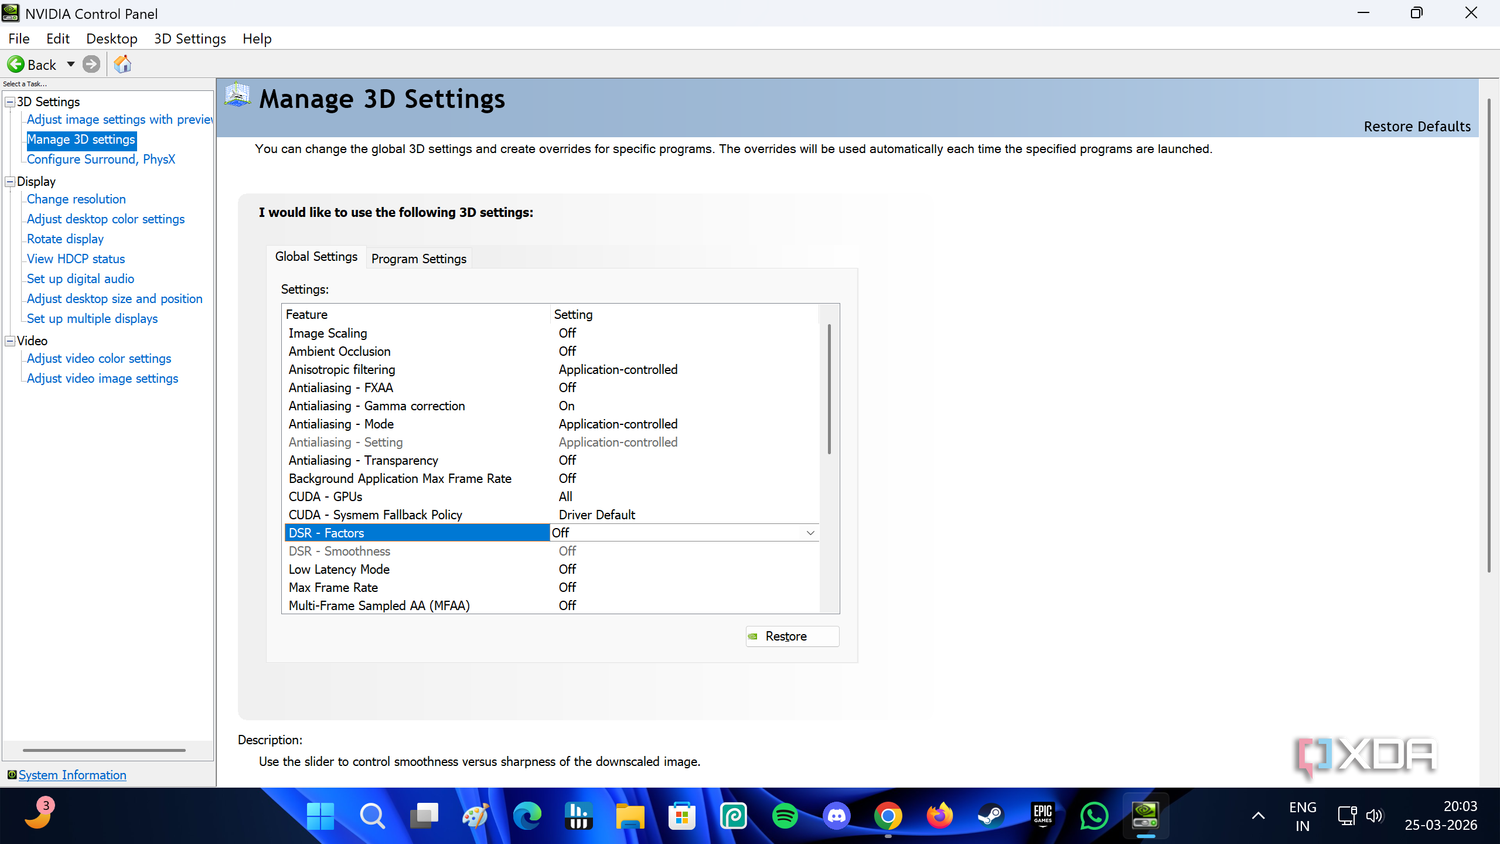The height and width of the screenshot is (844, 1500).
Task: Open Change resolution in the sidebar
Action: (76, 199)
